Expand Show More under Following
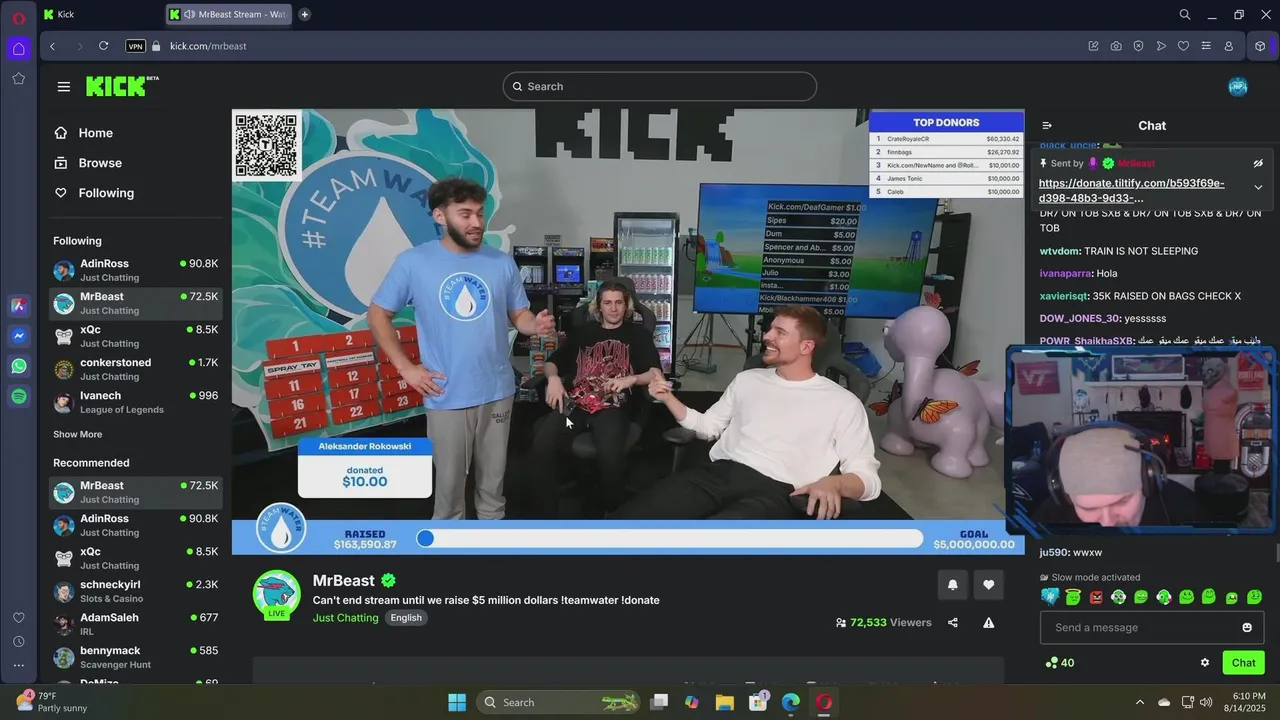The height and width of the screenshot is (720, 1280). pos(78,434)
